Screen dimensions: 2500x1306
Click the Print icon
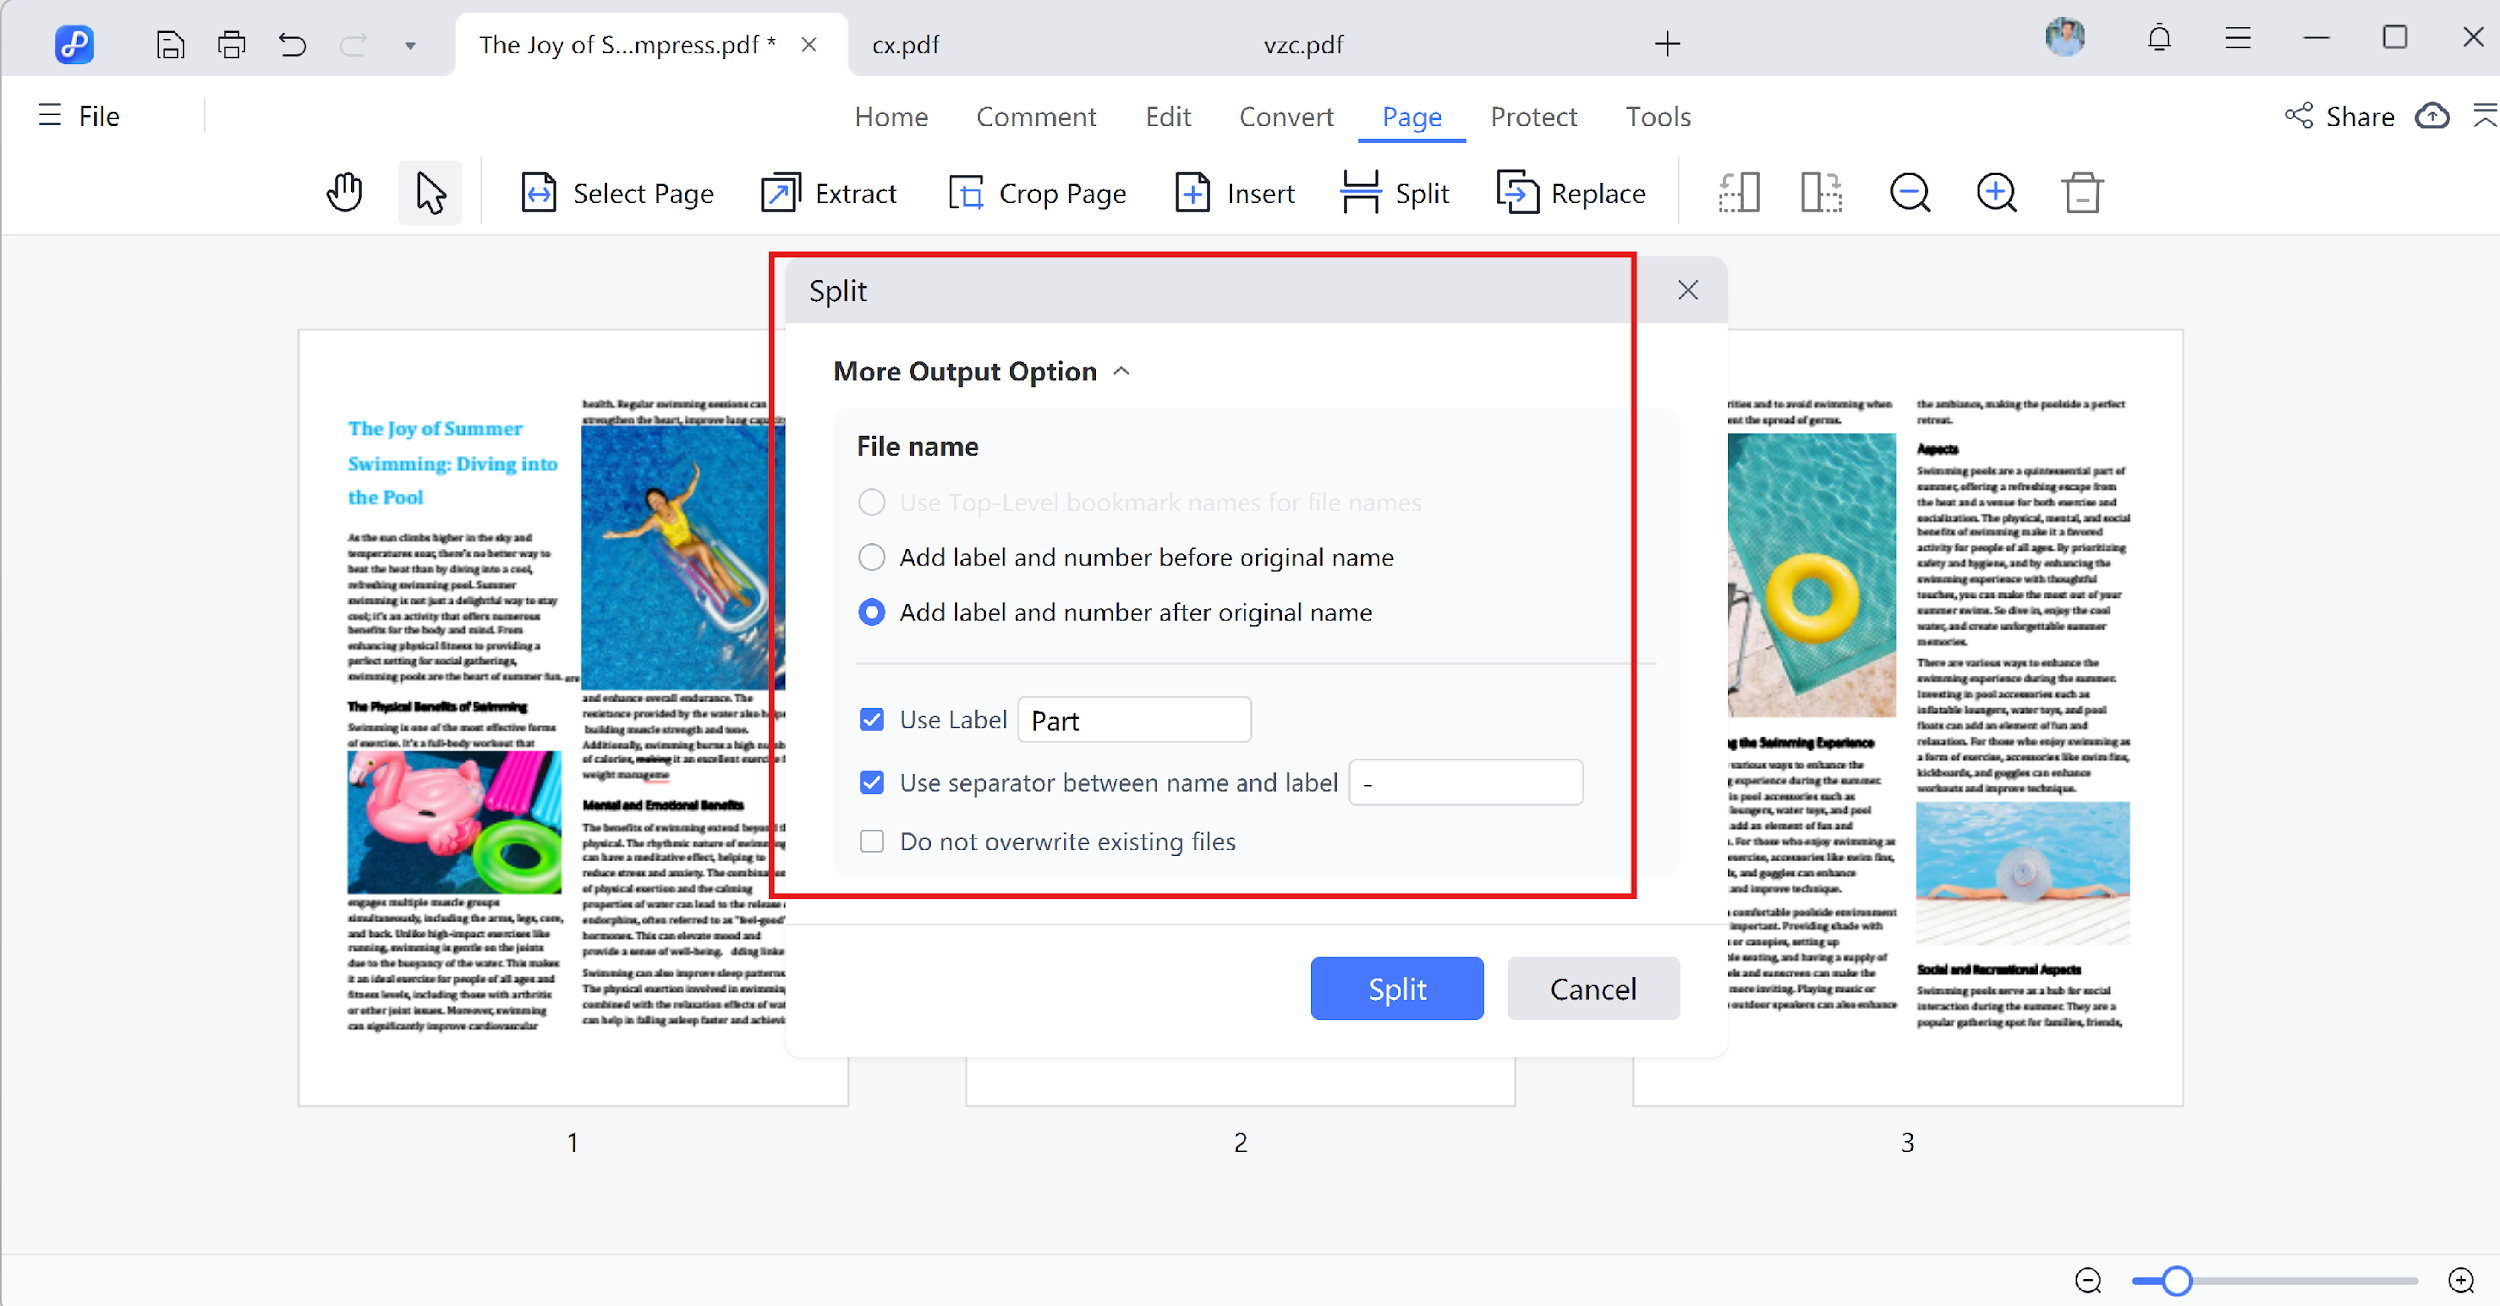[231, 44]
